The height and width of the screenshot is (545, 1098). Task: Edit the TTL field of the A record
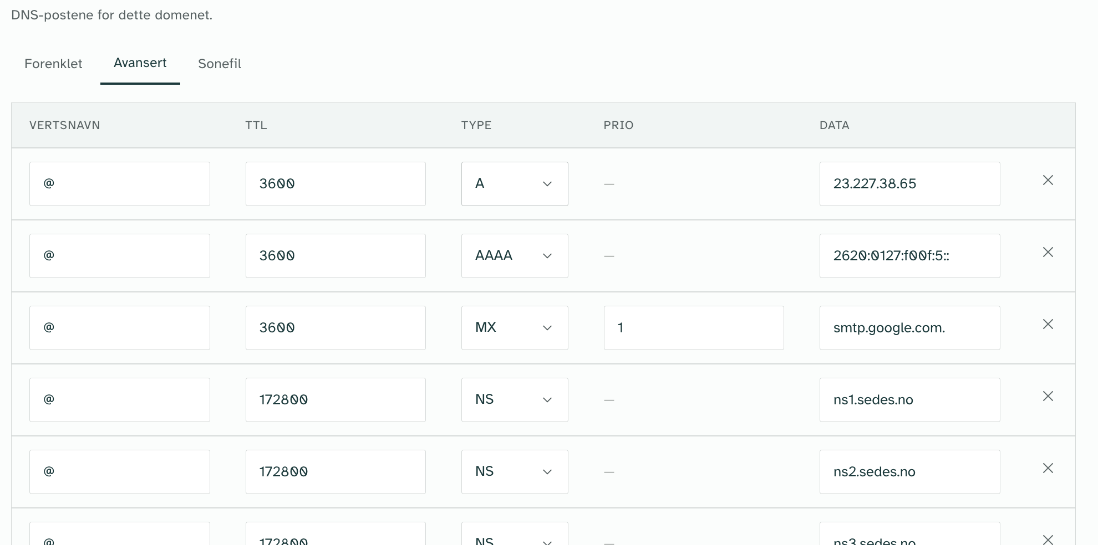(x=335, y=184)
